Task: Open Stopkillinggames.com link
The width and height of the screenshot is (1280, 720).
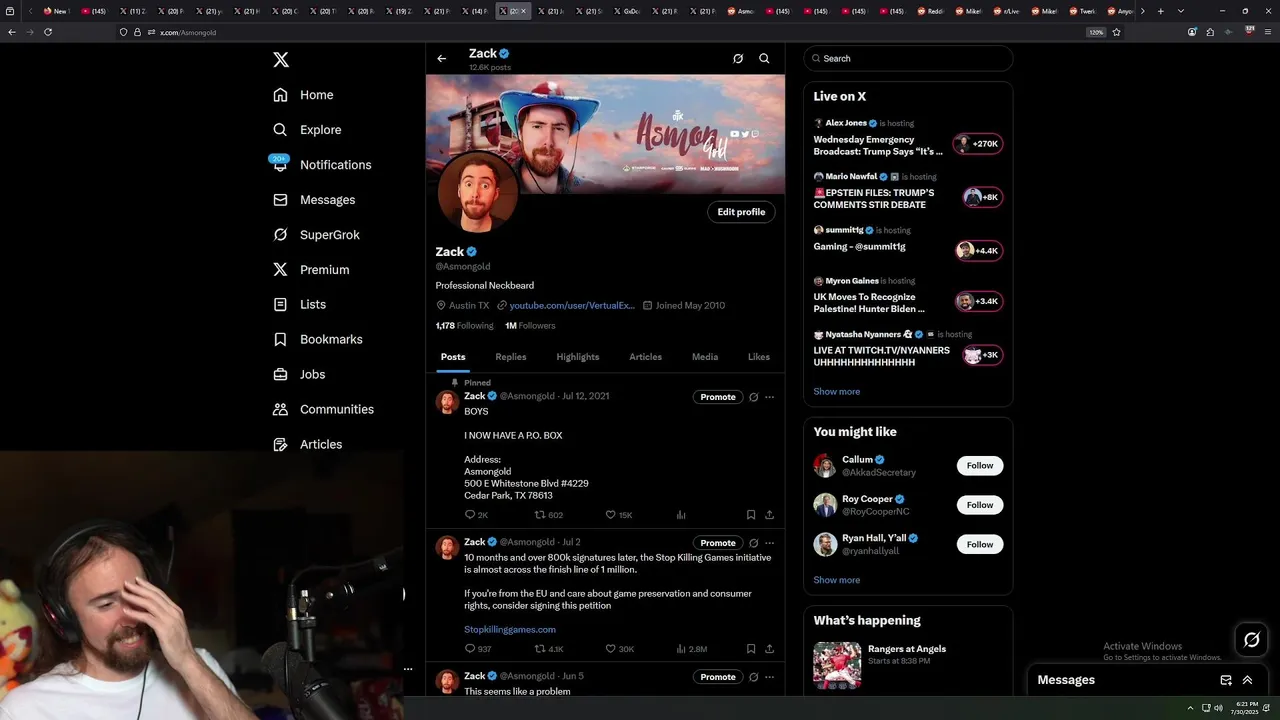Action: [x=510, y=630]
